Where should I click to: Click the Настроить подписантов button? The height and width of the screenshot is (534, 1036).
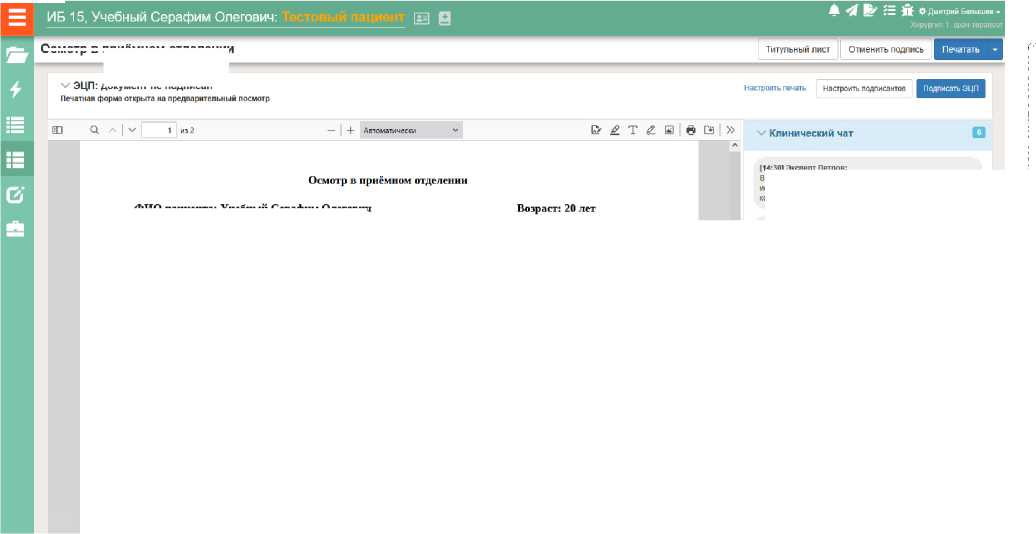[864, 89]
